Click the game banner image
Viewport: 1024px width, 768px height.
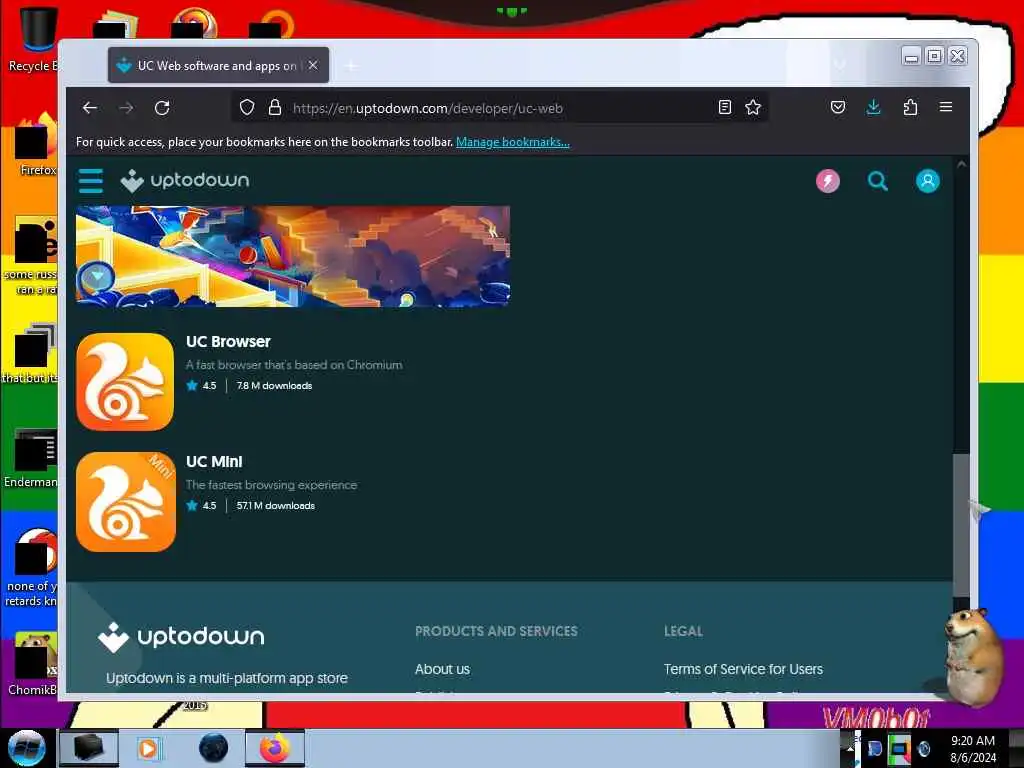click(x=293, y=256)
